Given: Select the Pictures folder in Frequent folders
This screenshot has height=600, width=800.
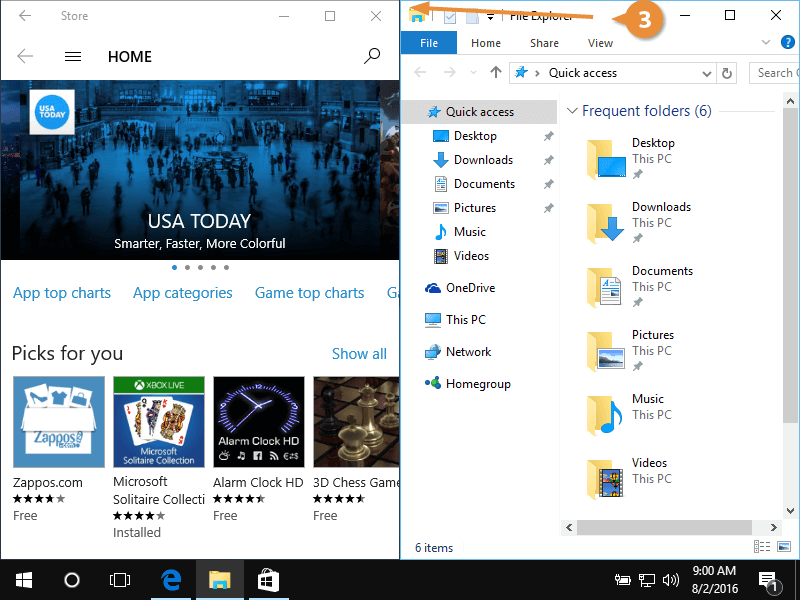Looking at the screenshot, I should pos(631,351).
